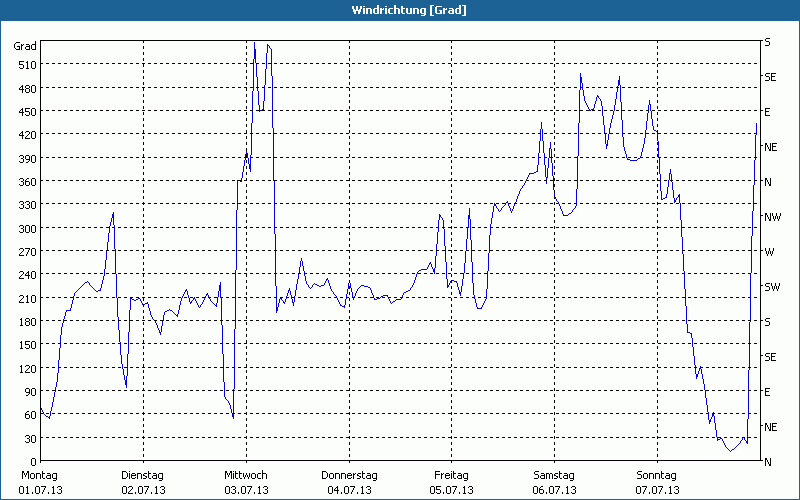Screen dimensions: 800x500
Task: Click the "Montag" day label
Action: tap(39, 476)
